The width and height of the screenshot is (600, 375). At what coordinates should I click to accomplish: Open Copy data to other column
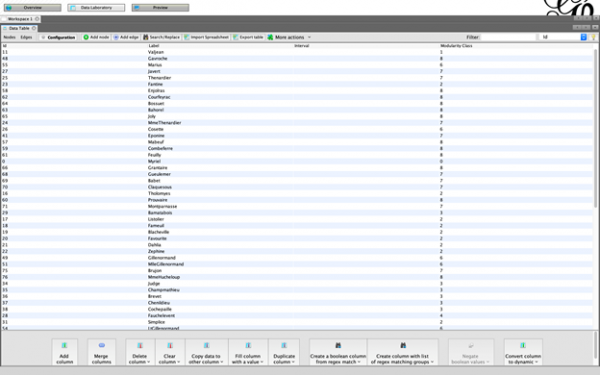(x=206, y=352)
